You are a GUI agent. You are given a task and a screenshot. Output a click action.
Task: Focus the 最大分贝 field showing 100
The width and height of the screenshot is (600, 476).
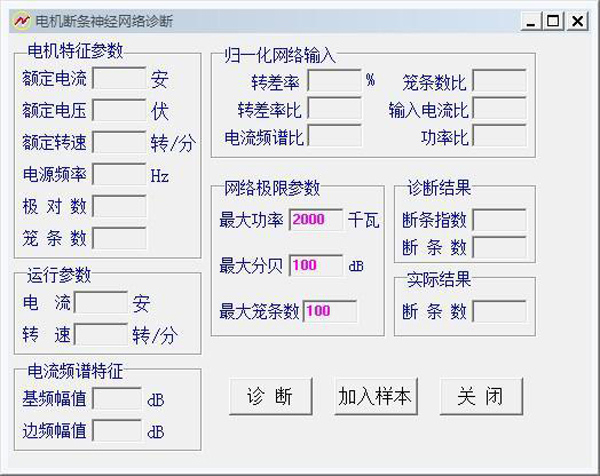316,265
